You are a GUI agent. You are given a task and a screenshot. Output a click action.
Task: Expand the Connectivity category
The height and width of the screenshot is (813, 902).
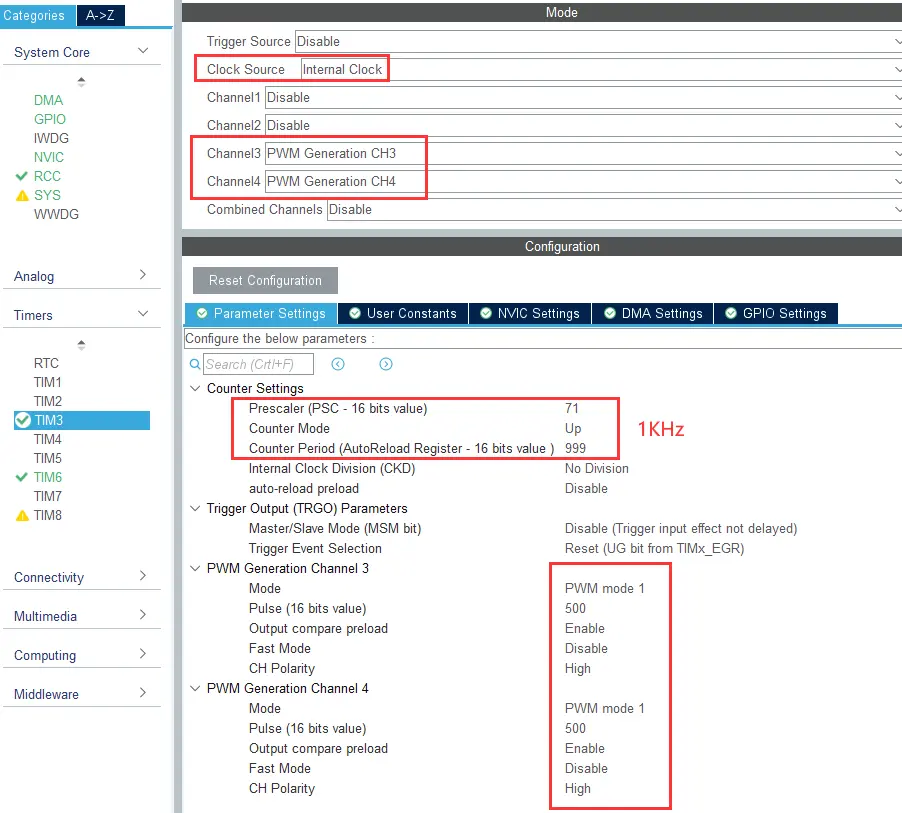142,577
